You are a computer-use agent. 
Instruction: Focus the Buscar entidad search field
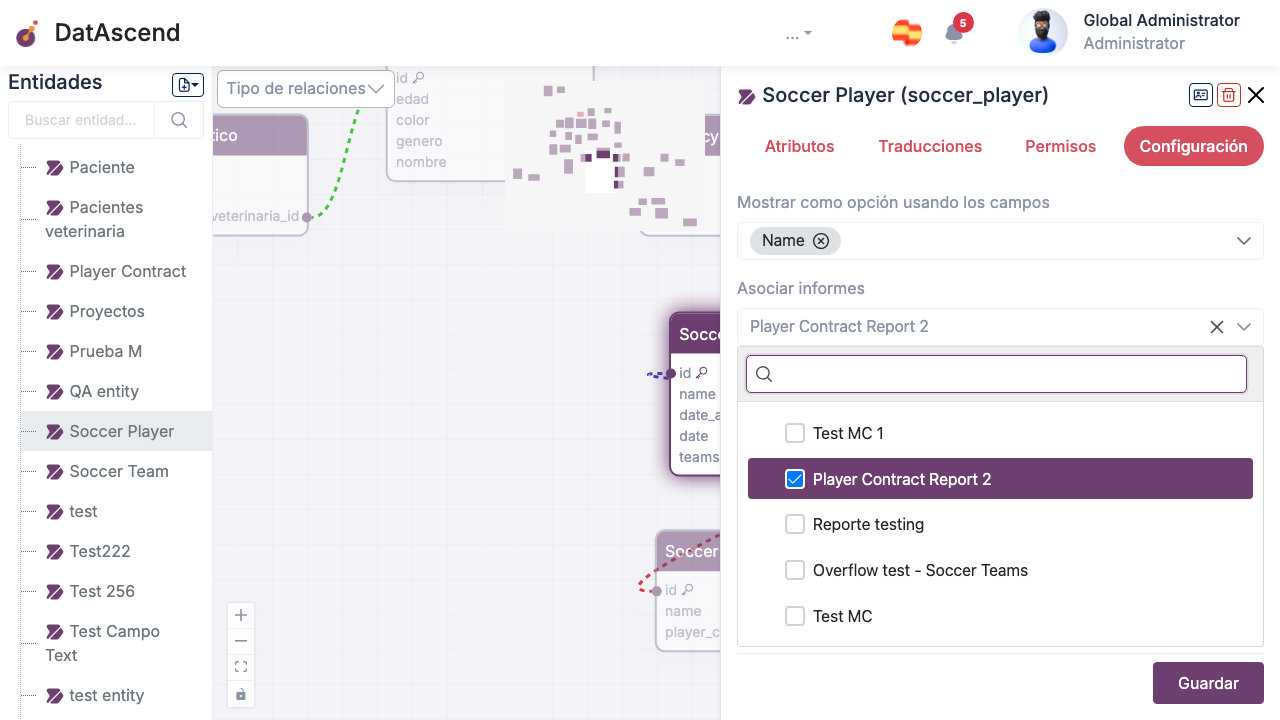(x=82, y=120)
